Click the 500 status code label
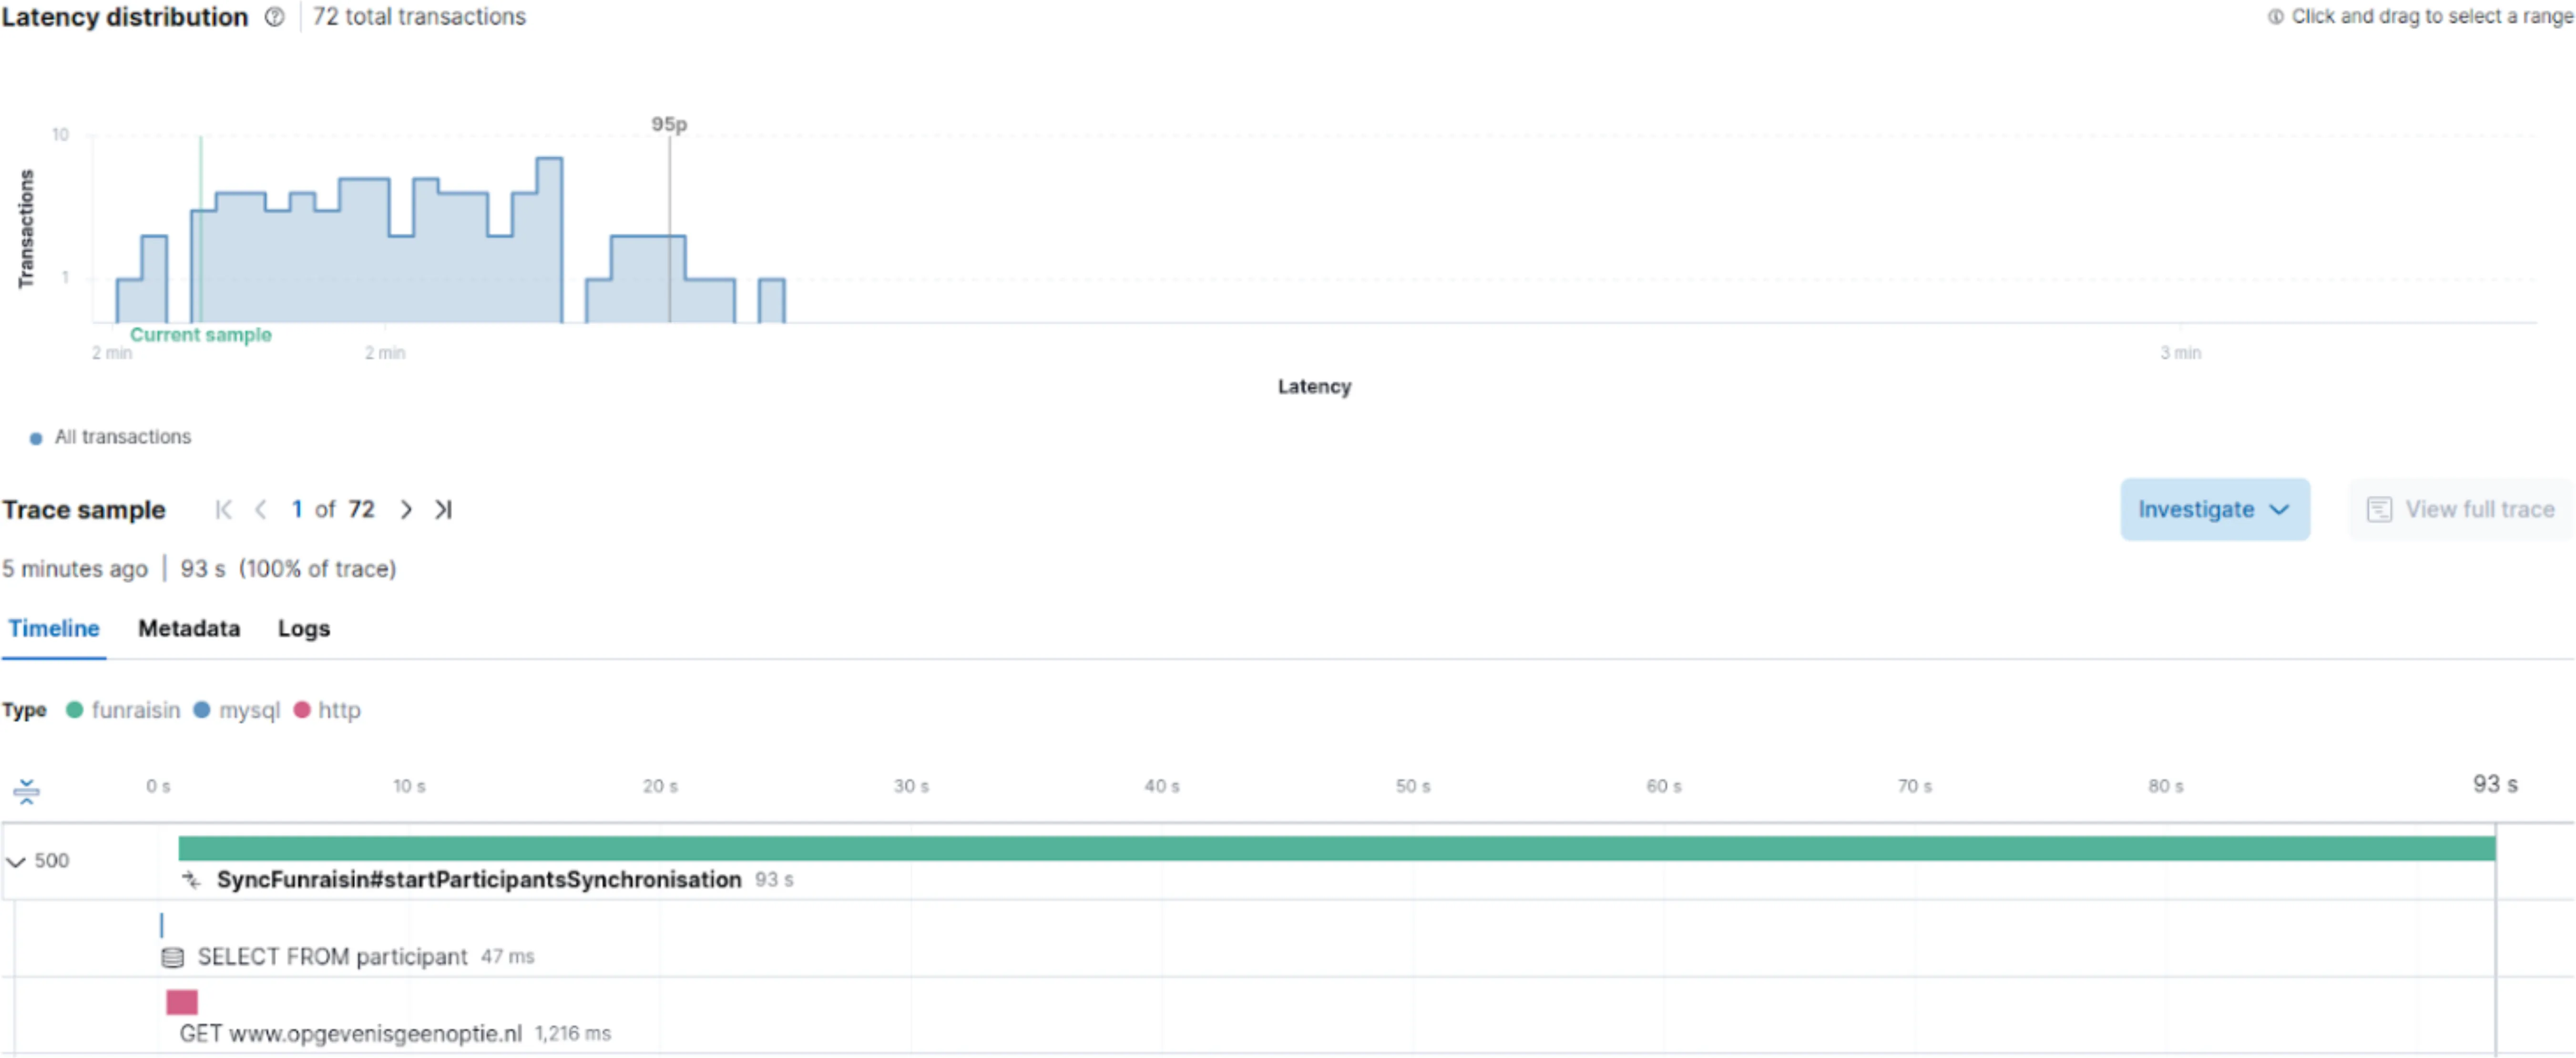 [x=52, y=861]
